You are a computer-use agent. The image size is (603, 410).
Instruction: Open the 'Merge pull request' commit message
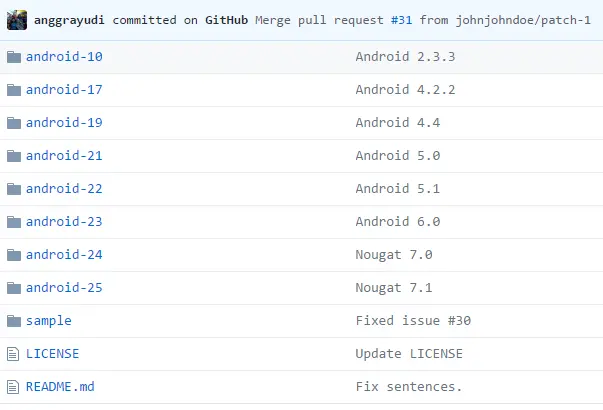coord(319,20)
